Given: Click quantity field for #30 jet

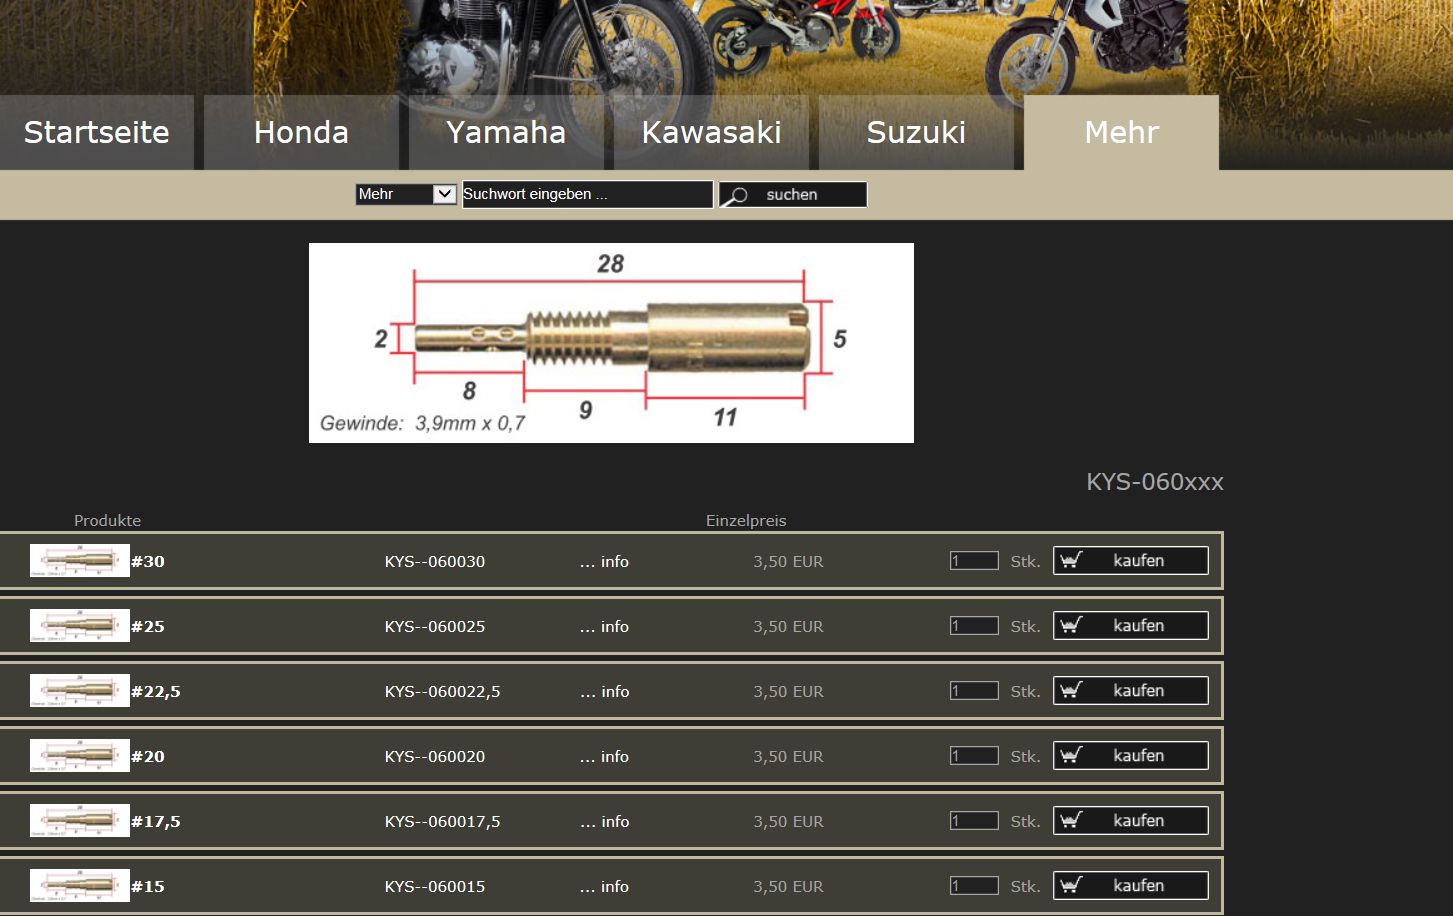Looking at the screenshot, I should pos(974,561).
